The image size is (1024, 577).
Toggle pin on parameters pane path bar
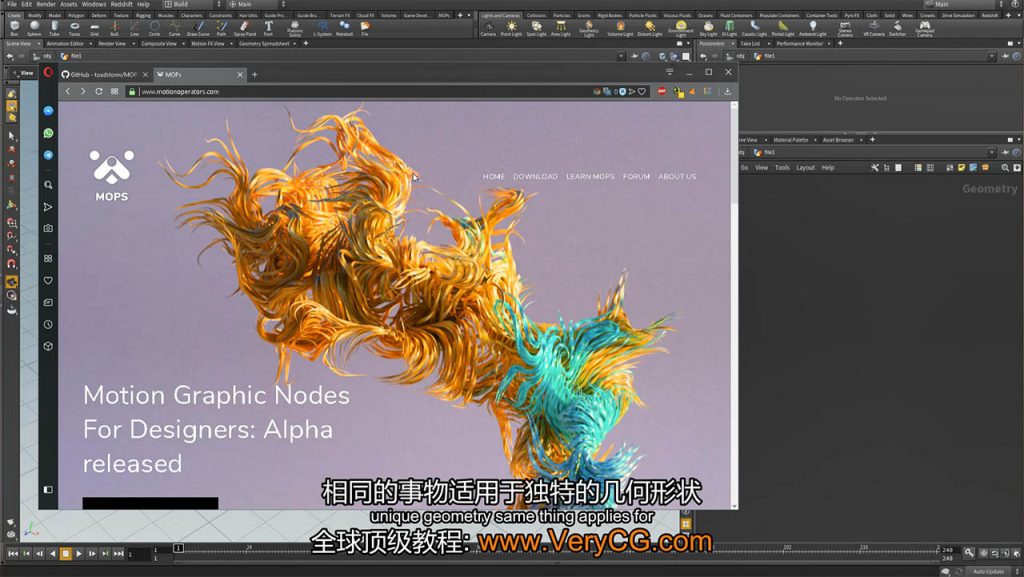point(1005,56)
